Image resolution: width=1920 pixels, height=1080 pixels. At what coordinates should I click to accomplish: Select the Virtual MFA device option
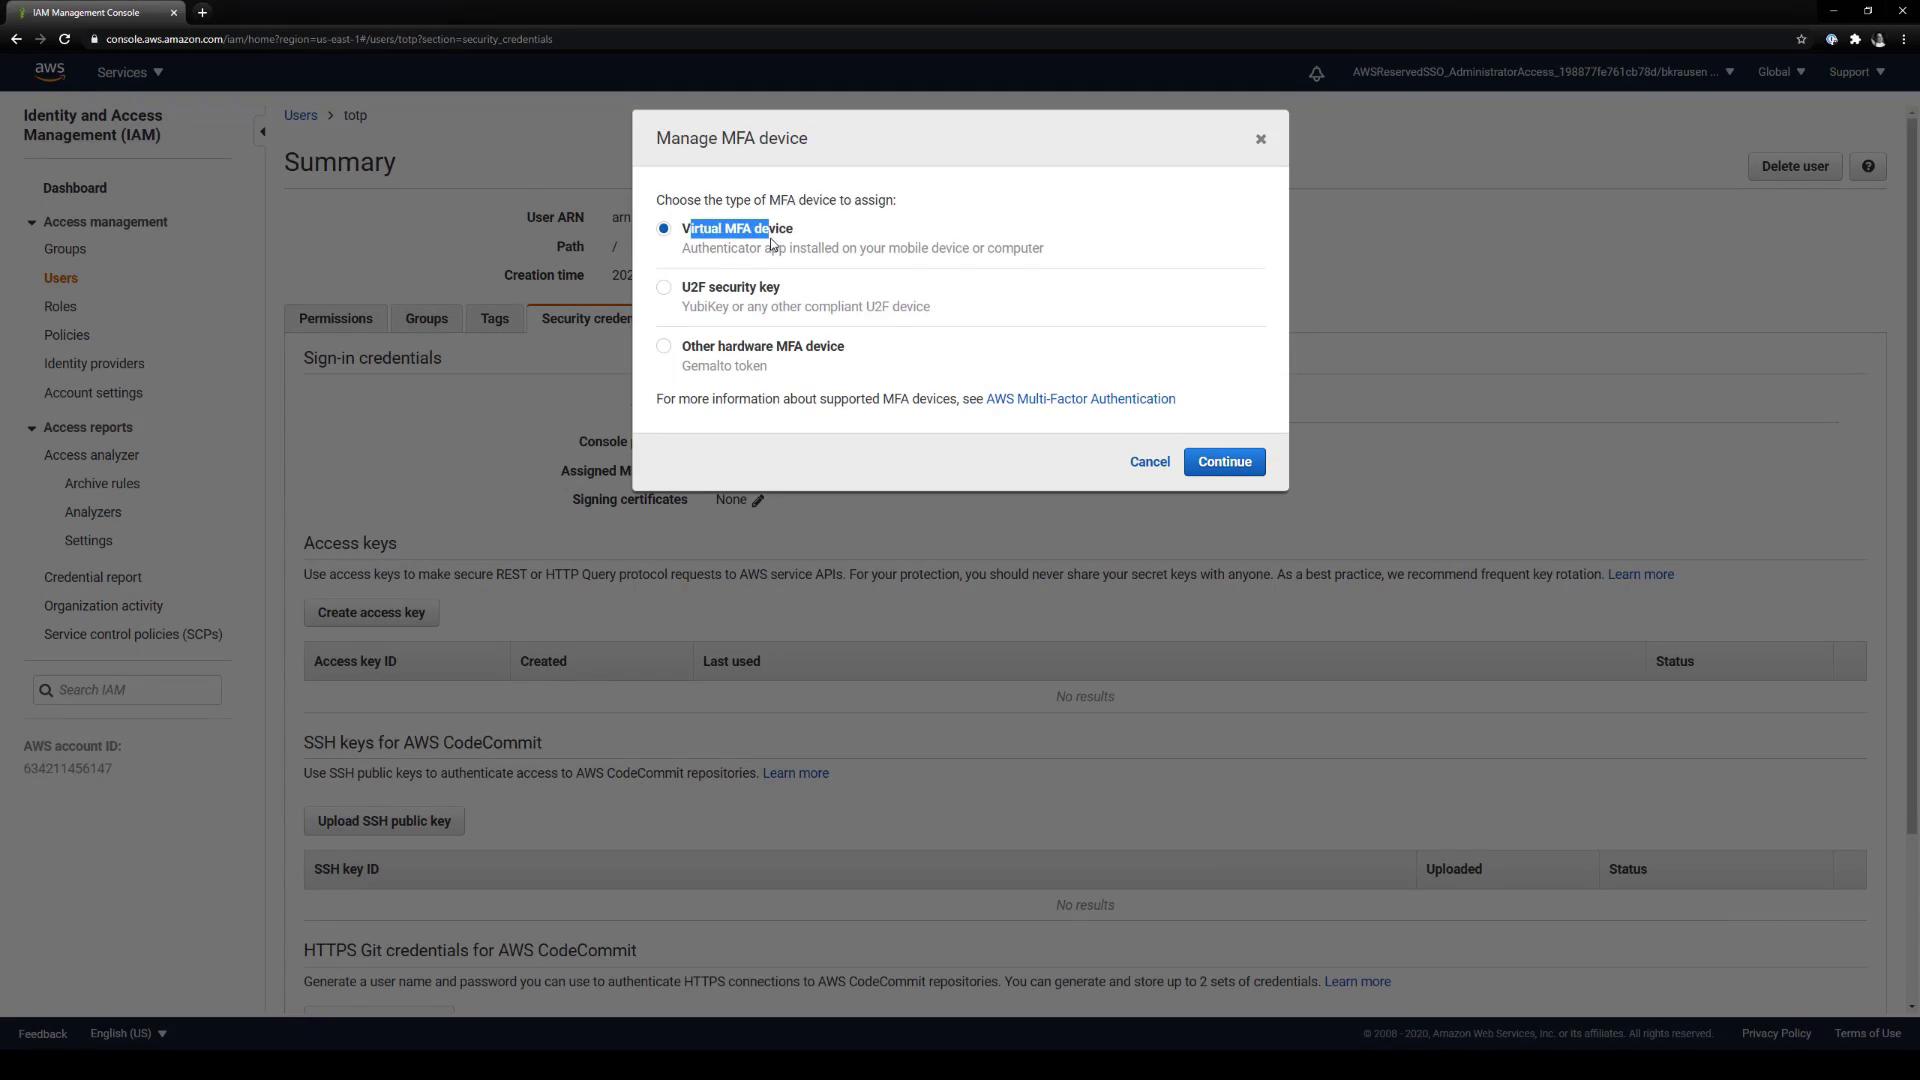[663, 229]
